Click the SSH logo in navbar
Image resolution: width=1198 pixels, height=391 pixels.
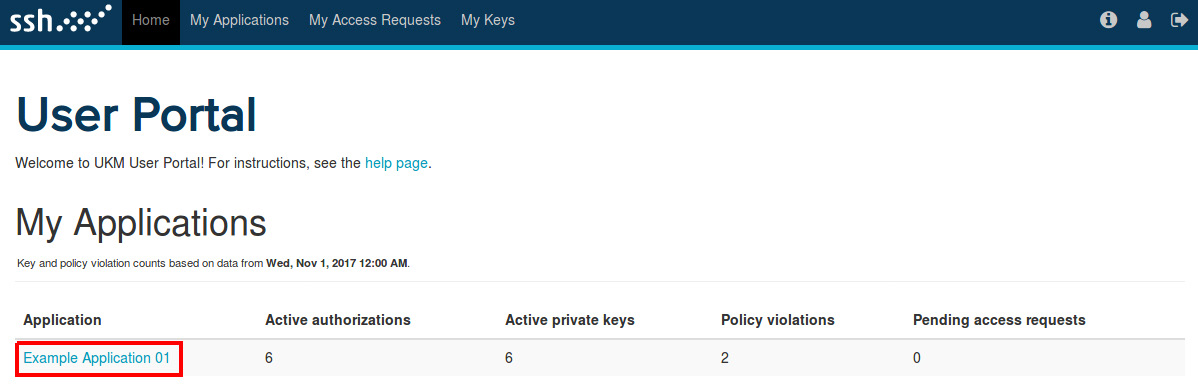[x=60, y=20]
